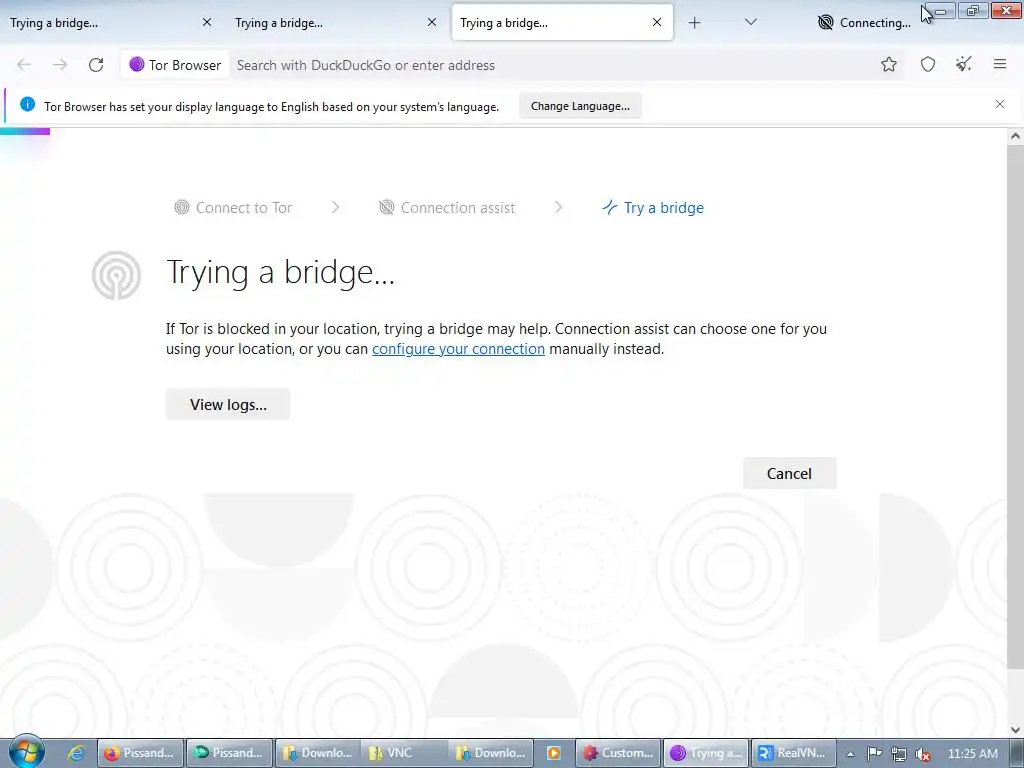
Task: Open a new tab with the plus button
Action: pos(695,23)
